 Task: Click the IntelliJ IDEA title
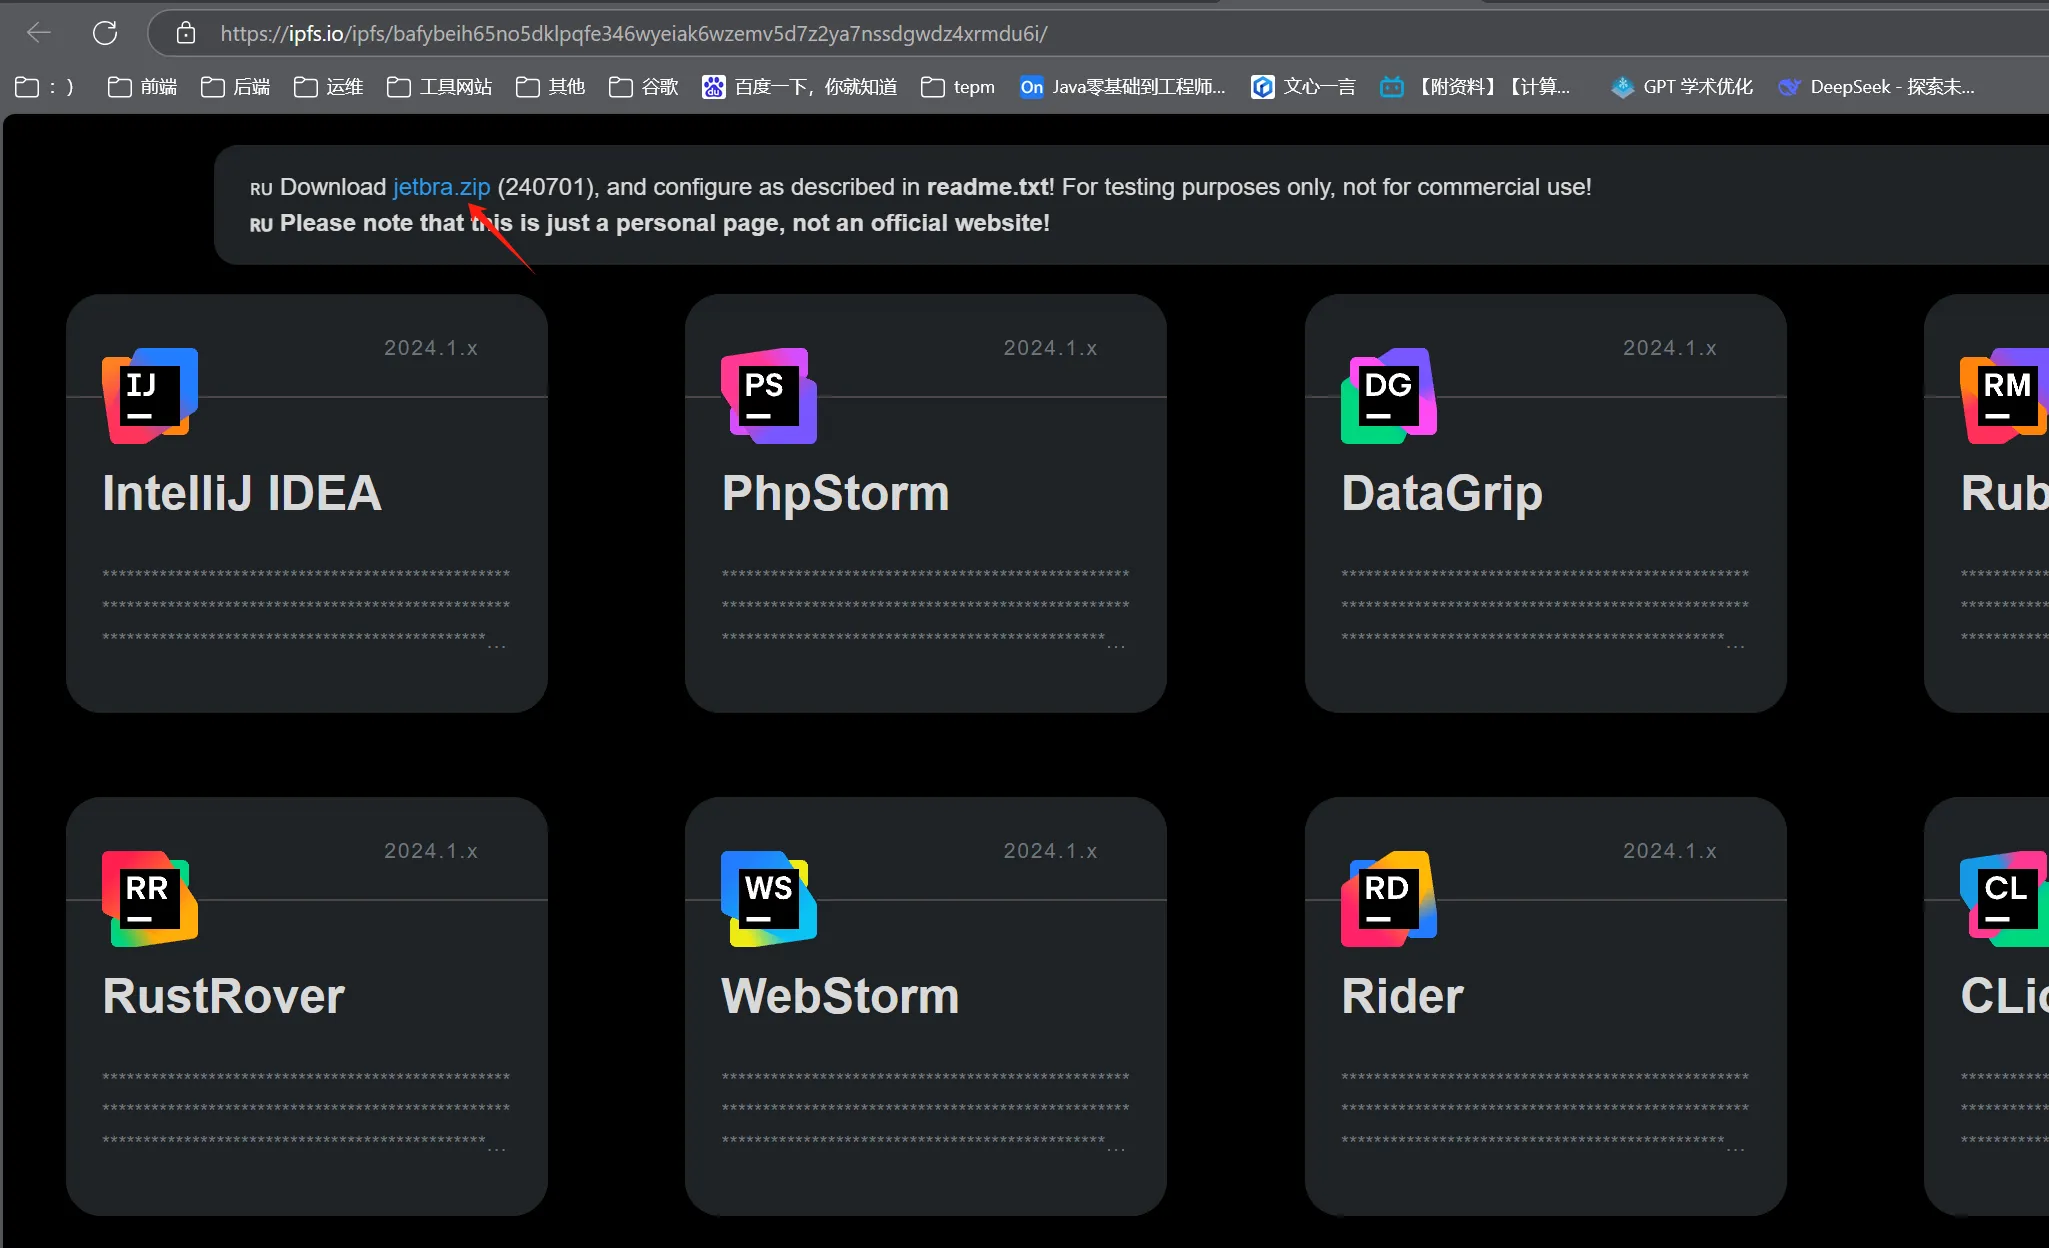tap(242, 493)
